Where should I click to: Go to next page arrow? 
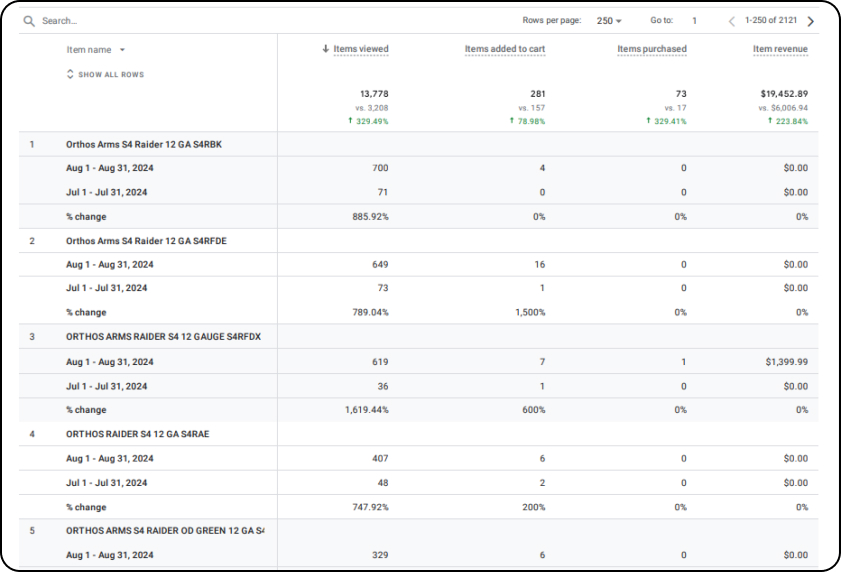pyautogui.click(x=811, y=21)
